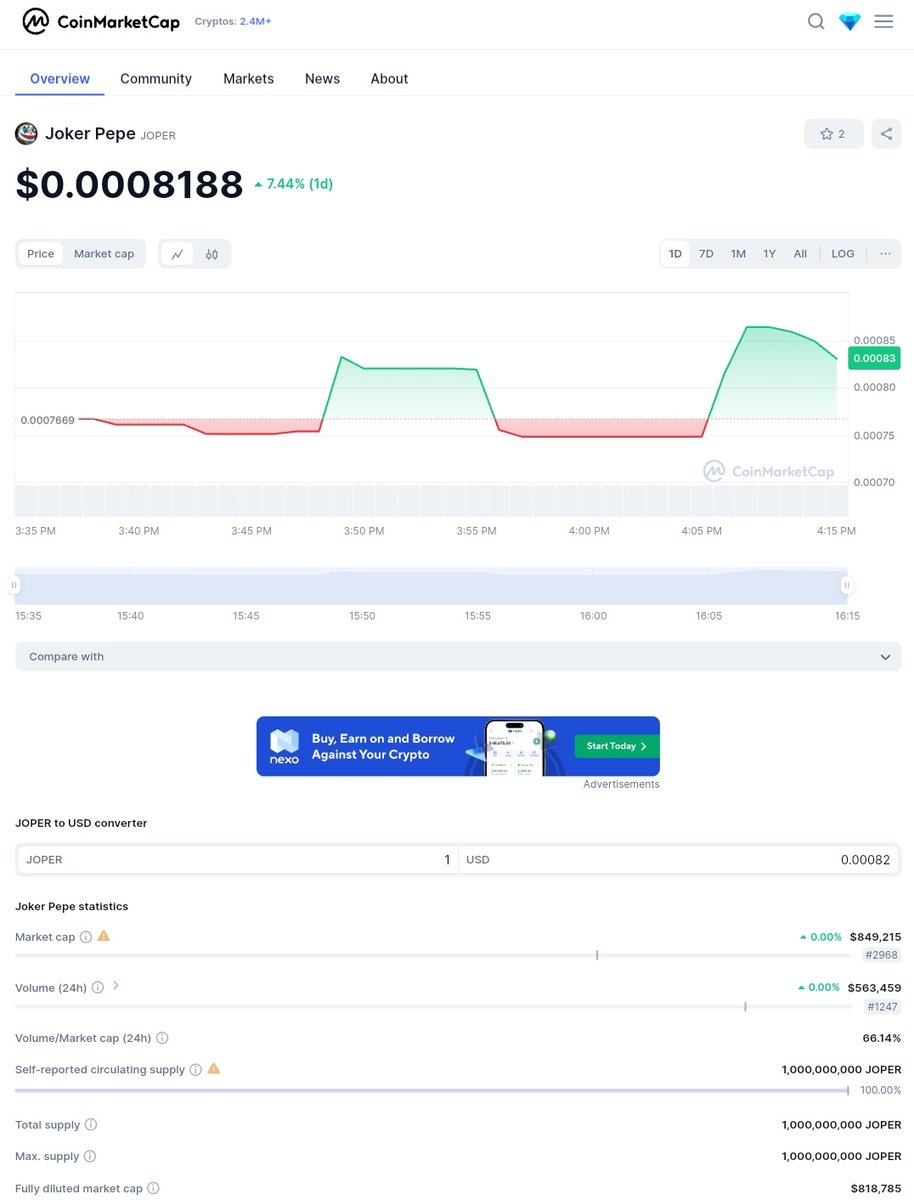Image resolution: width=914 pixels, height=1200 pixels.
Task: Click the CoinMarketCap logo
Action: [100, 21]
